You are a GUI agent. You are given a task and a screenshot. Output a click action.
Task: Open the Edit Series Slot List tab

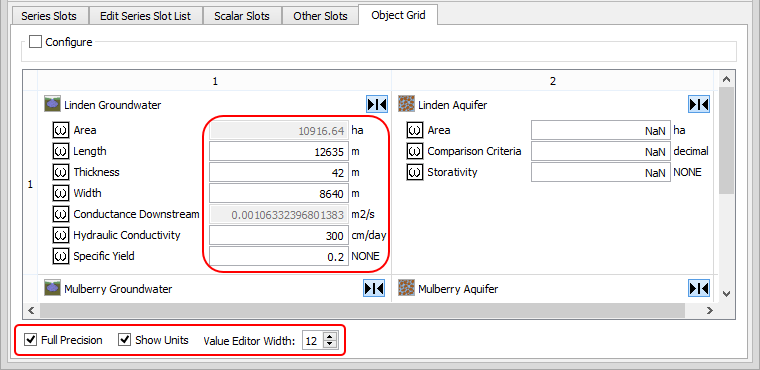point(145,16)
